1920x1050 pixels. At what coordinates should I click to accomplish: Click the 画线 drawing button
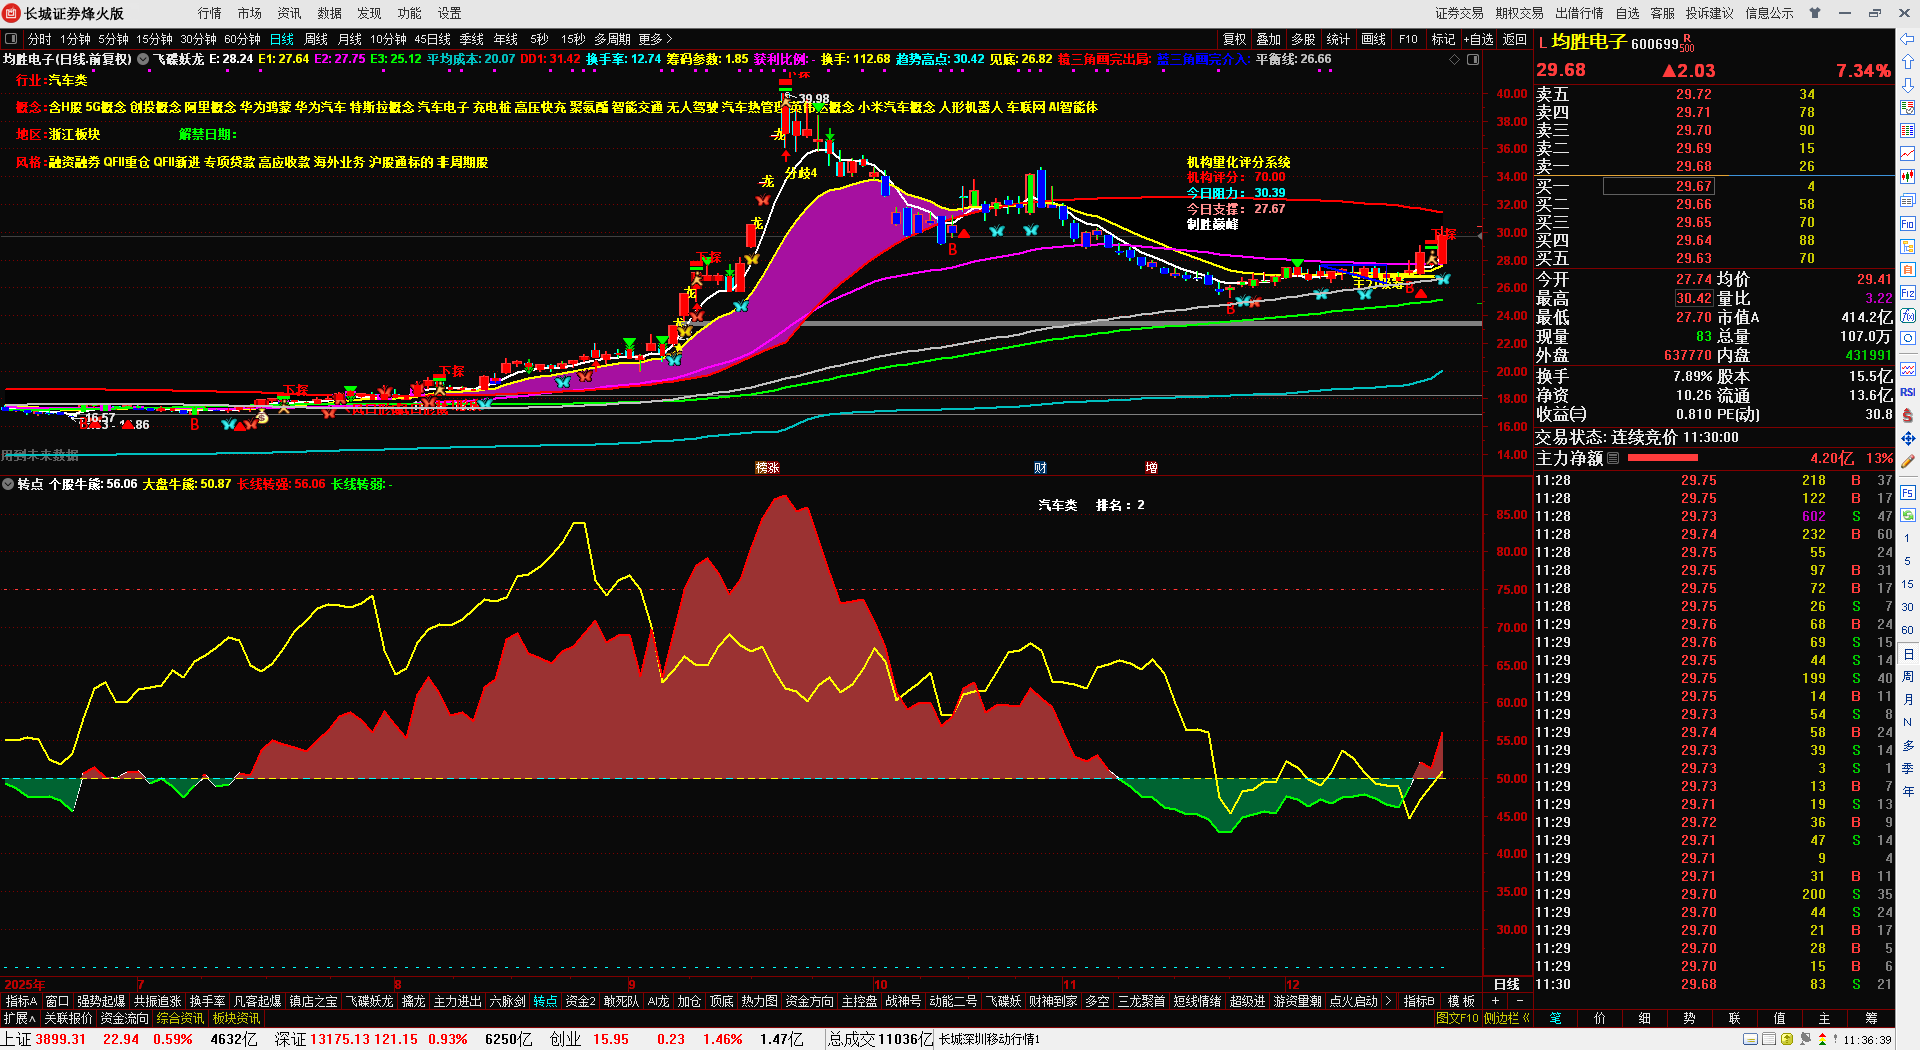1374,39
